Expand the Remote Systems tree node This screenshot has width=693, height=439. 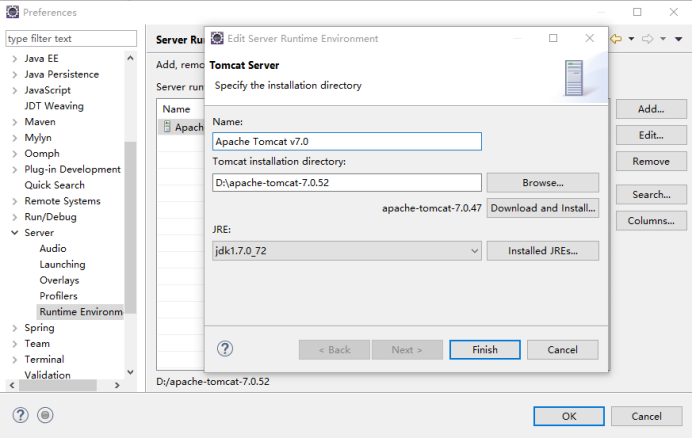15,202
